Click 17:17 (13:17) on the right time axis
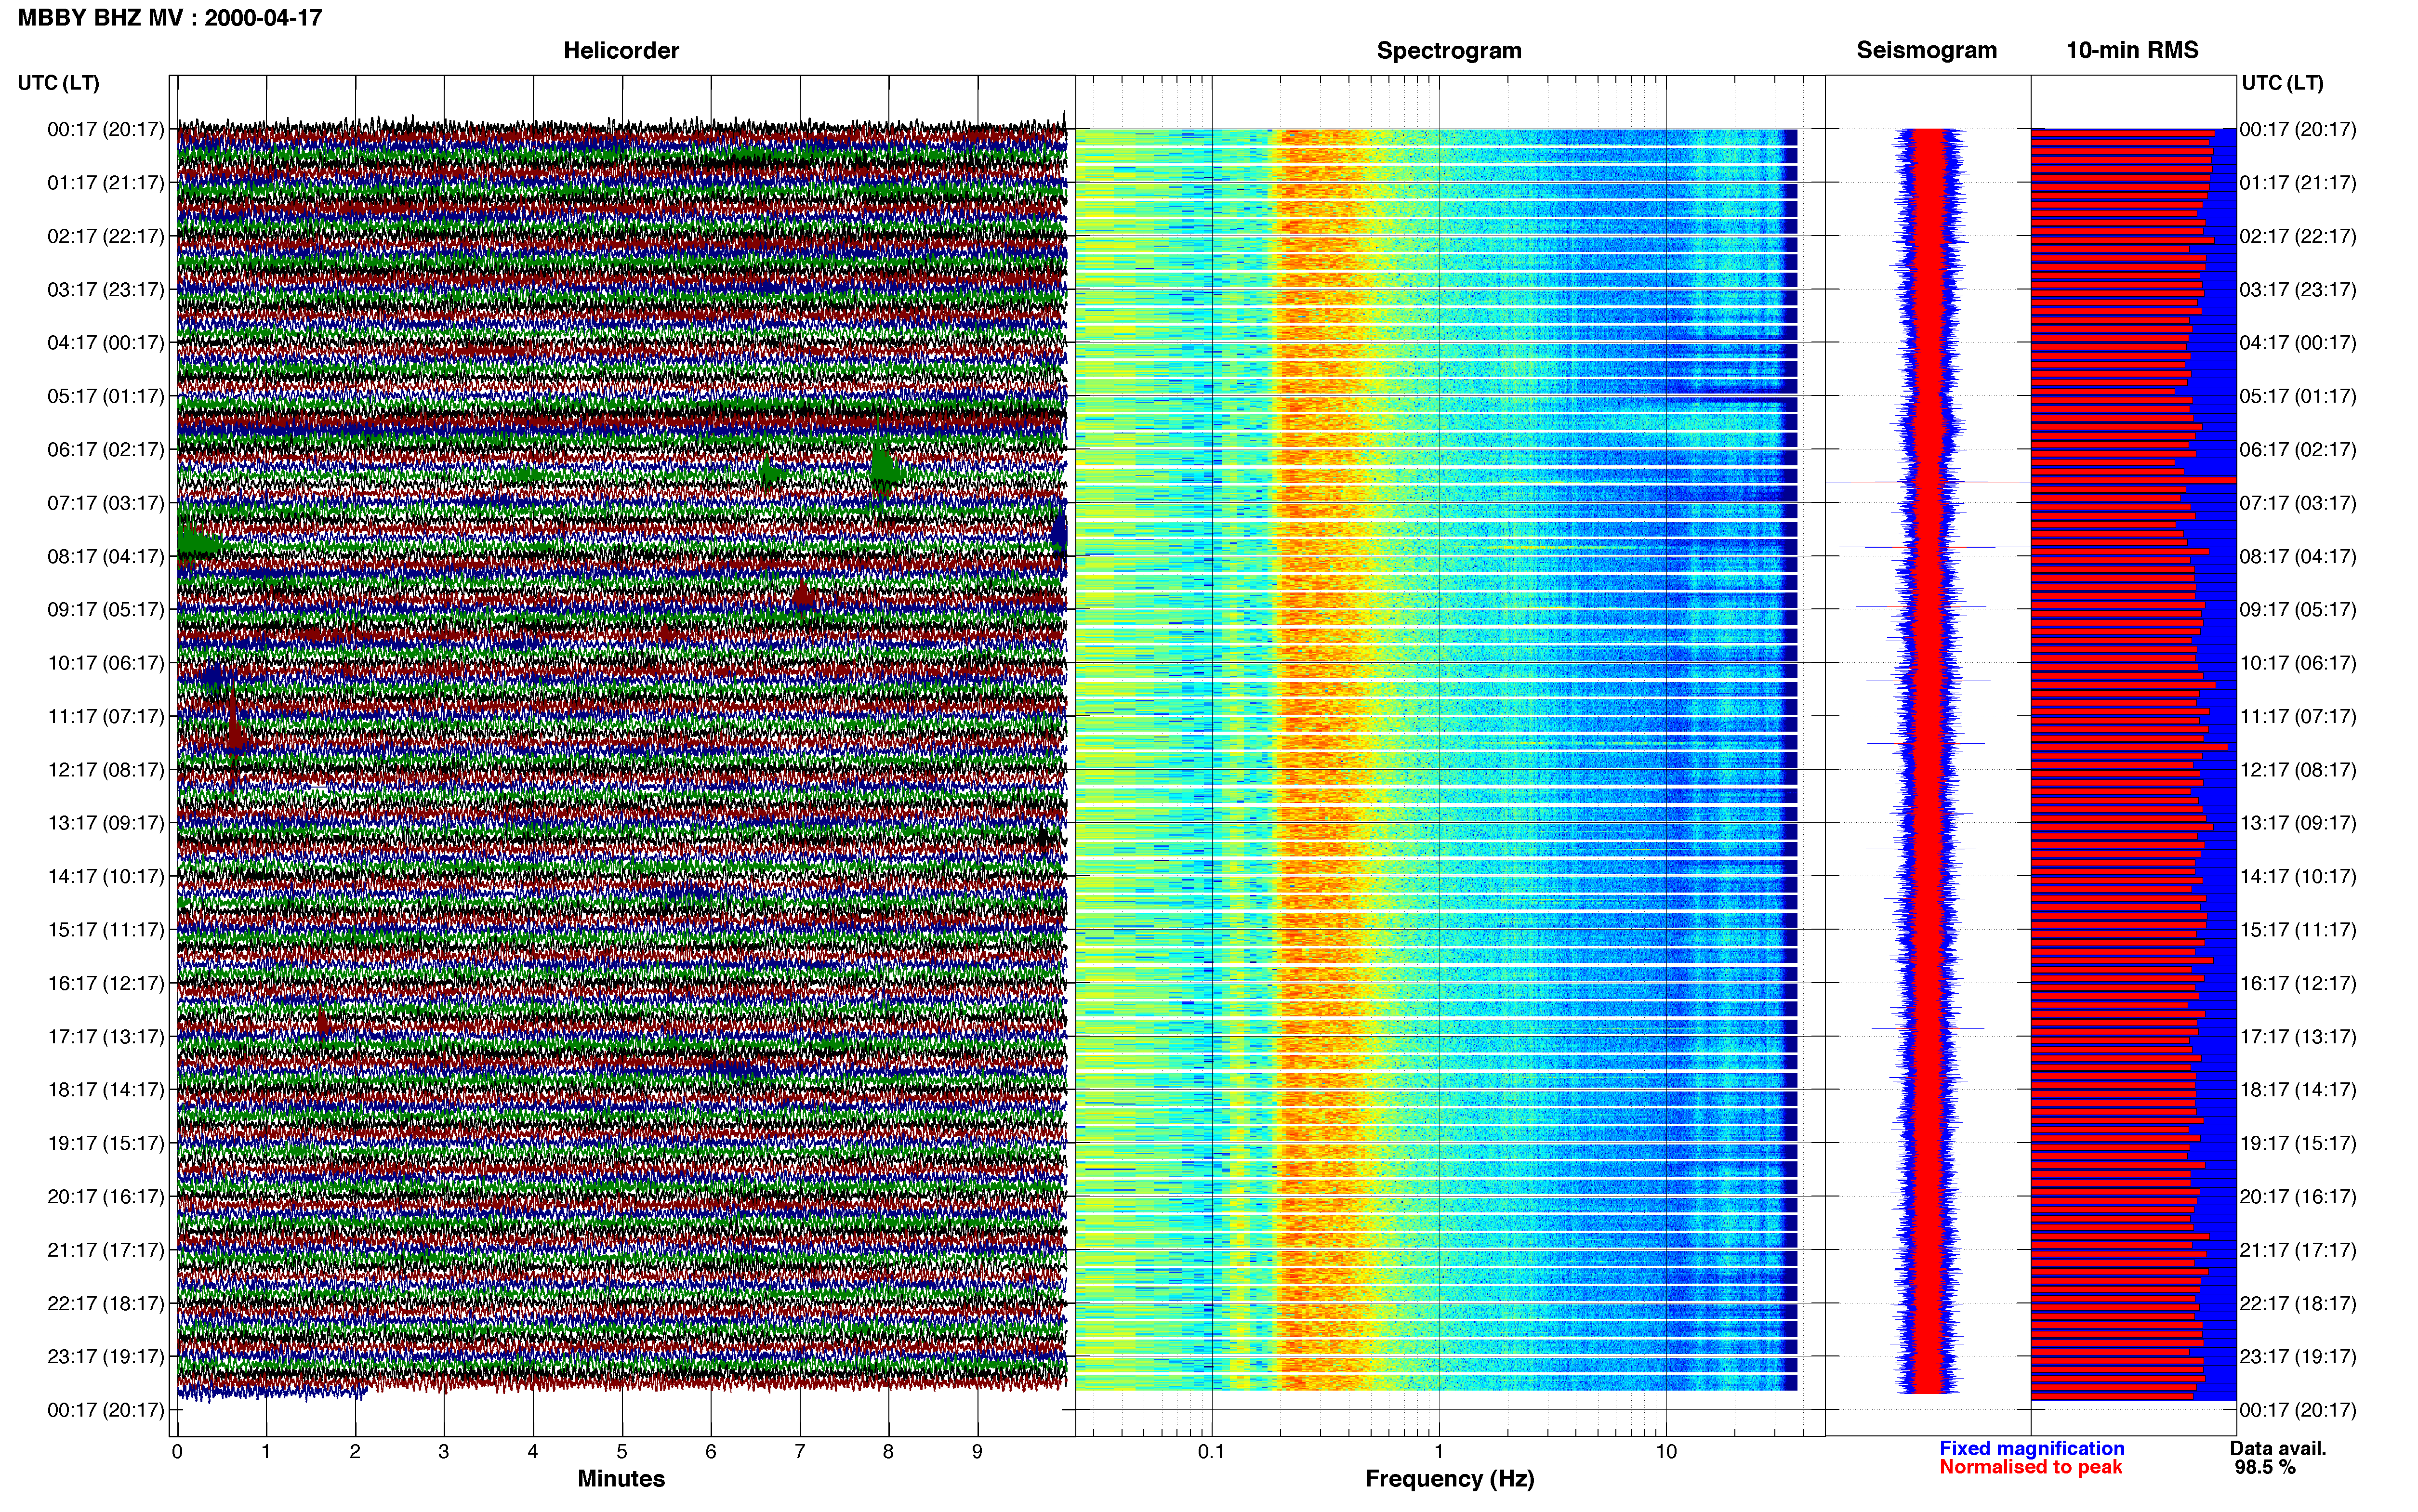Screen dimensions: 2418x1512 [x=2298, y=1036]
